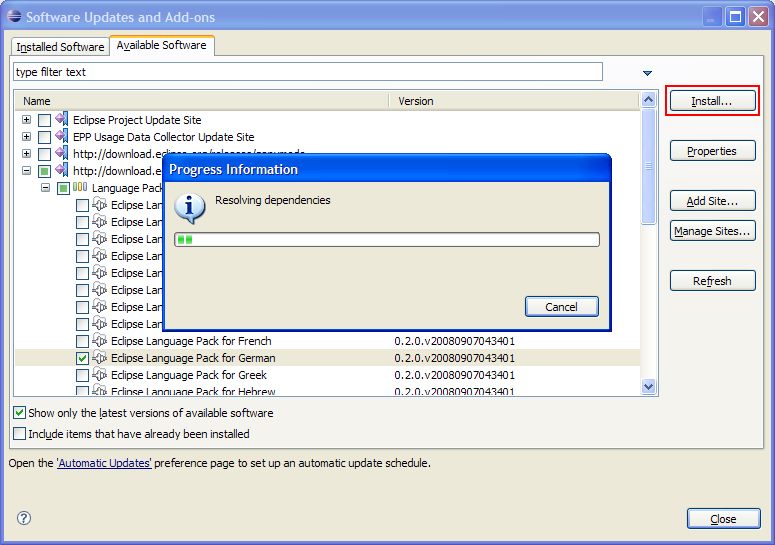Image resolution: width=775 pixels, height=545 pixels.
Task: Uncheck Eclipse Language Pack for German
Action: tap(83, 358)
